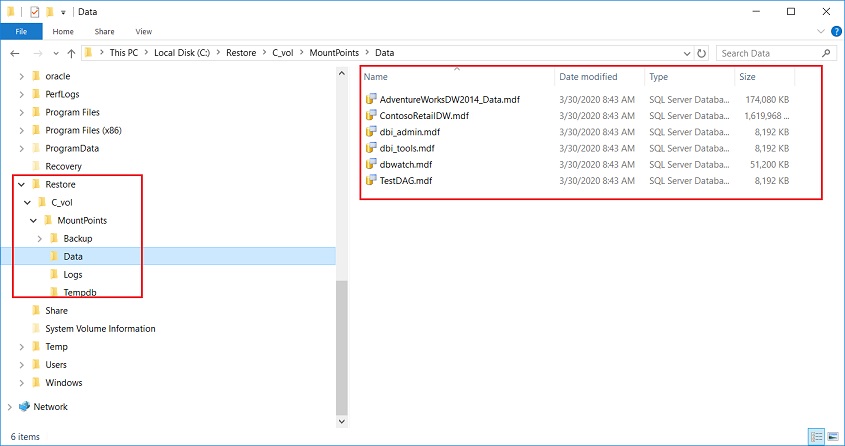Click the search magnifier icon
Image resolution: width=845 pixels, height=446 pixels.
tap(826, 53)
